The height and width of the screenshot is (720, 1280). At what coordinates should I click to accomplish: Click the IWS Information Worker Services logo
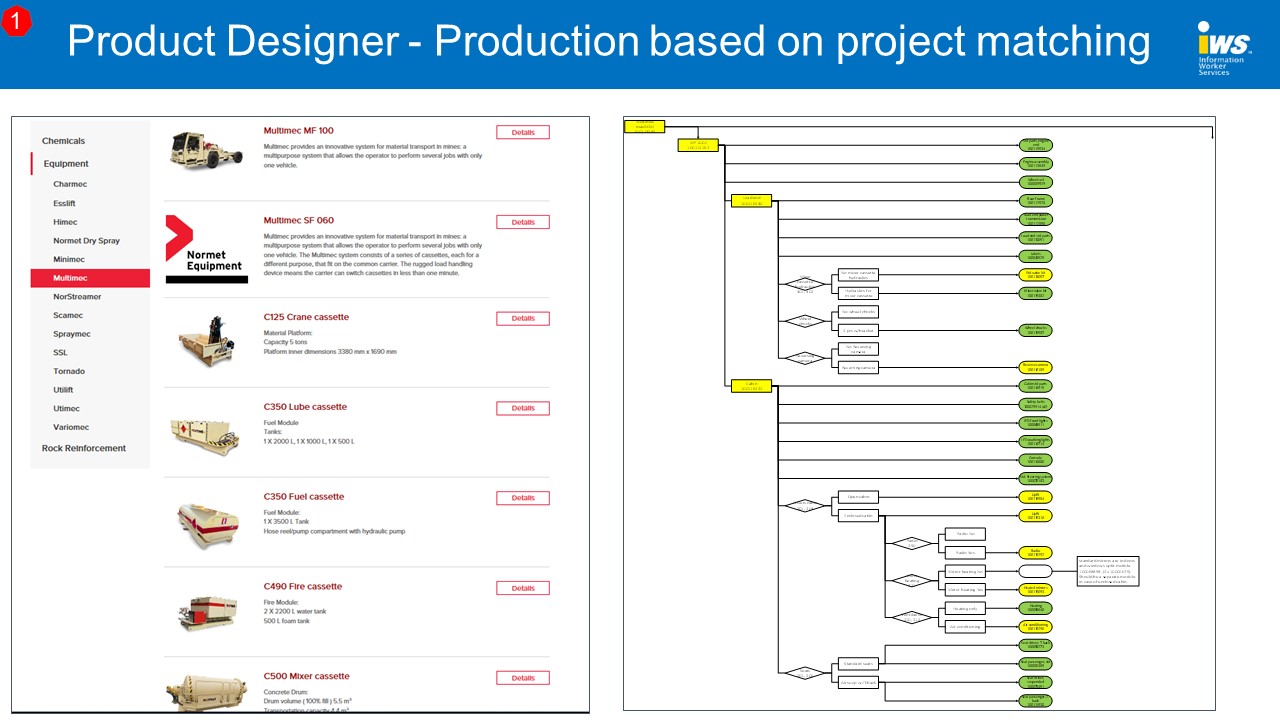[1224, 49]
